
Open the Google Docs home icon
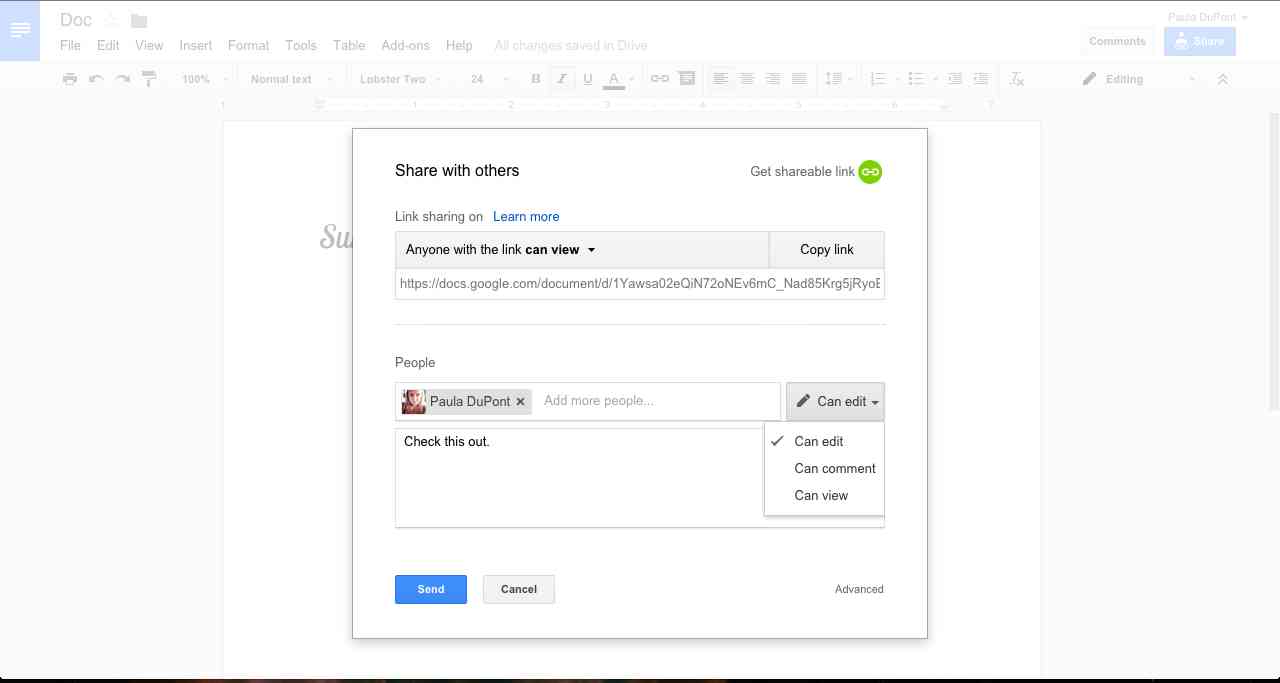20,30
